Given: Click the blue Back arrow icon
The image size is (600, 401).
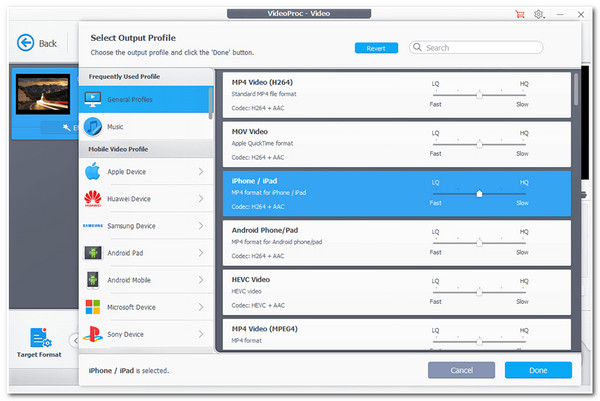Looking at the screenshot, I should [x=26, y=43].
